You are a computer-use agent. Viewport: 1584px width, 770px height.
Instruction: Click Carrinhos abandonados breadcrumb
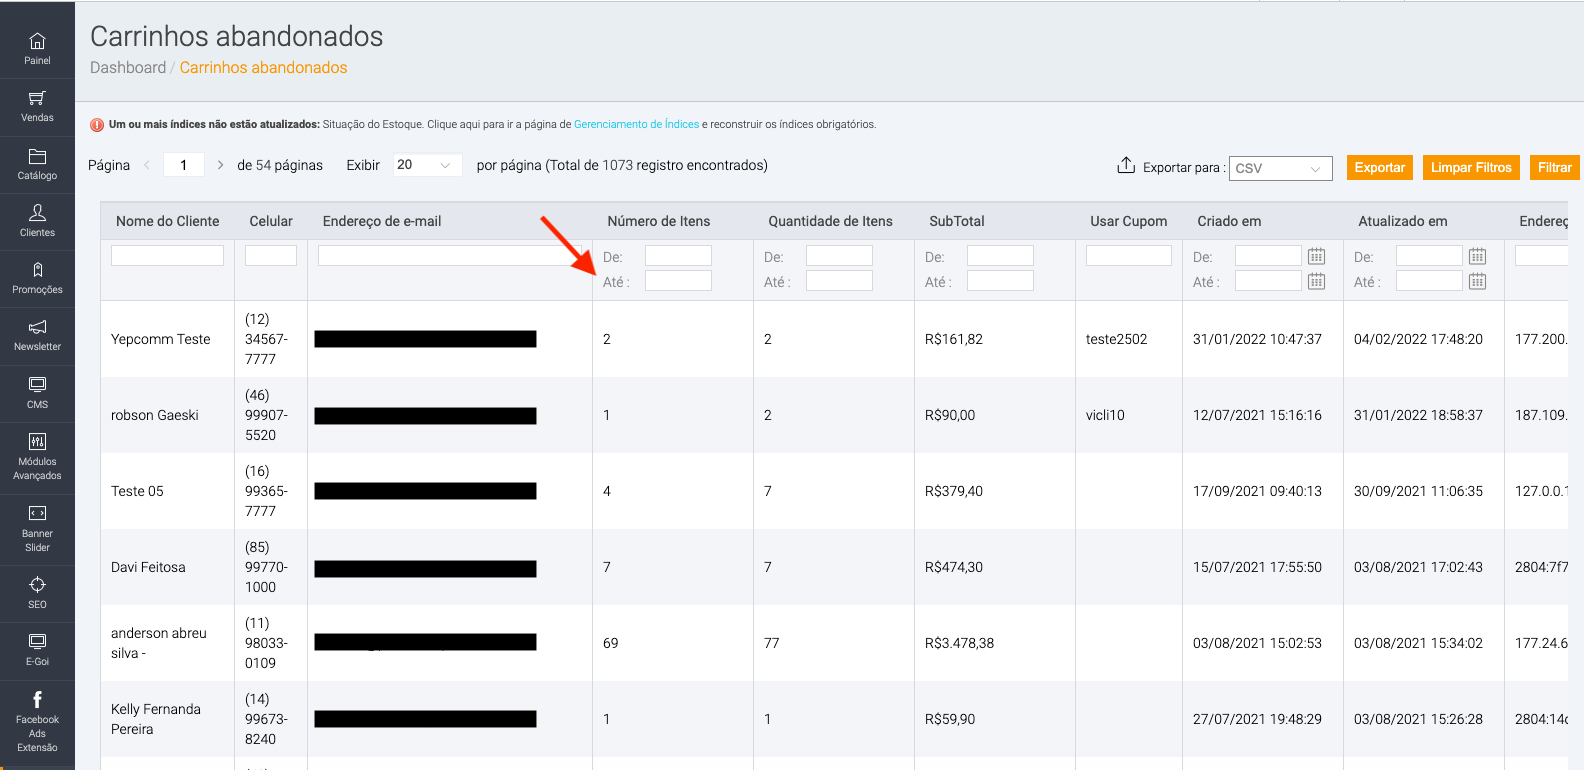264,67
